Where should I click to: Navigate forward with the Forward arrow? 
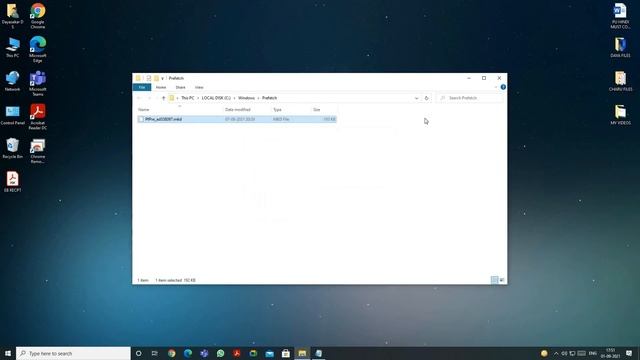pyautogui.click(x=149, y=98)
